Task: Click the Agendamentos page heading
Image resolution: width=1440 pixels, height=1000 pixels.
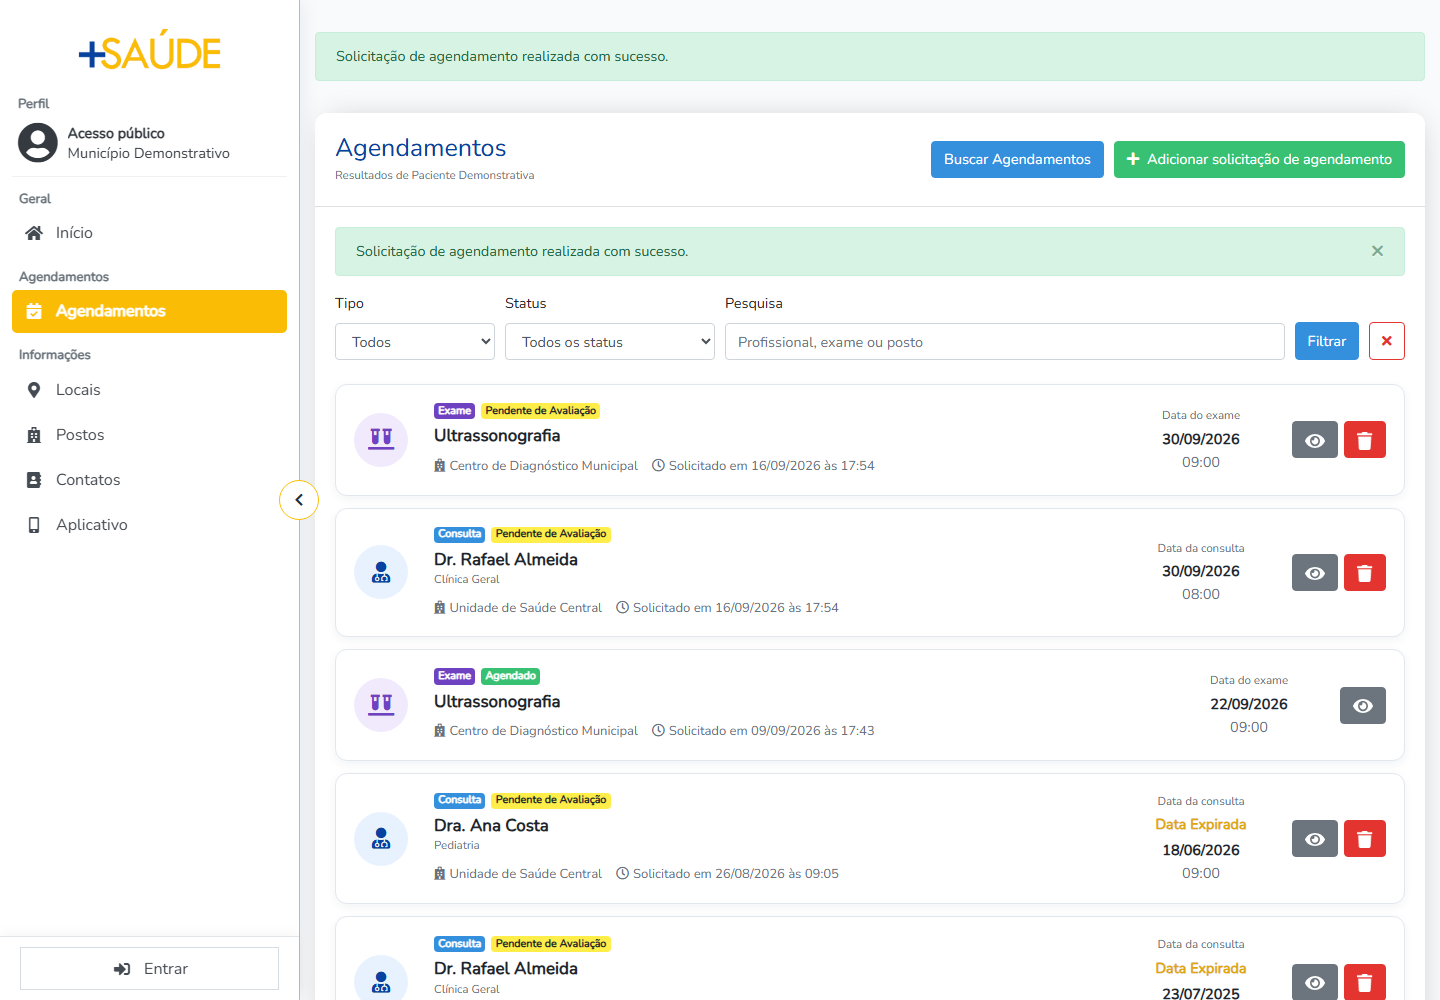Action: point(421,148)
